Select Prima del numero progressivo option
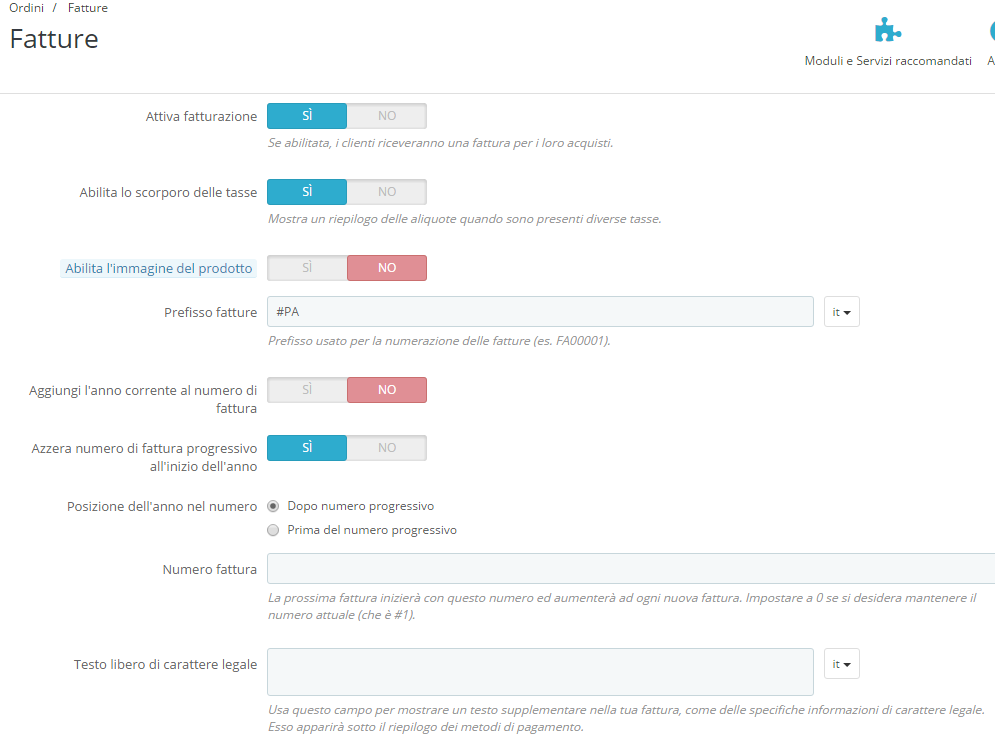This screenshot has width=995, height=743. (x=273, y=529)
